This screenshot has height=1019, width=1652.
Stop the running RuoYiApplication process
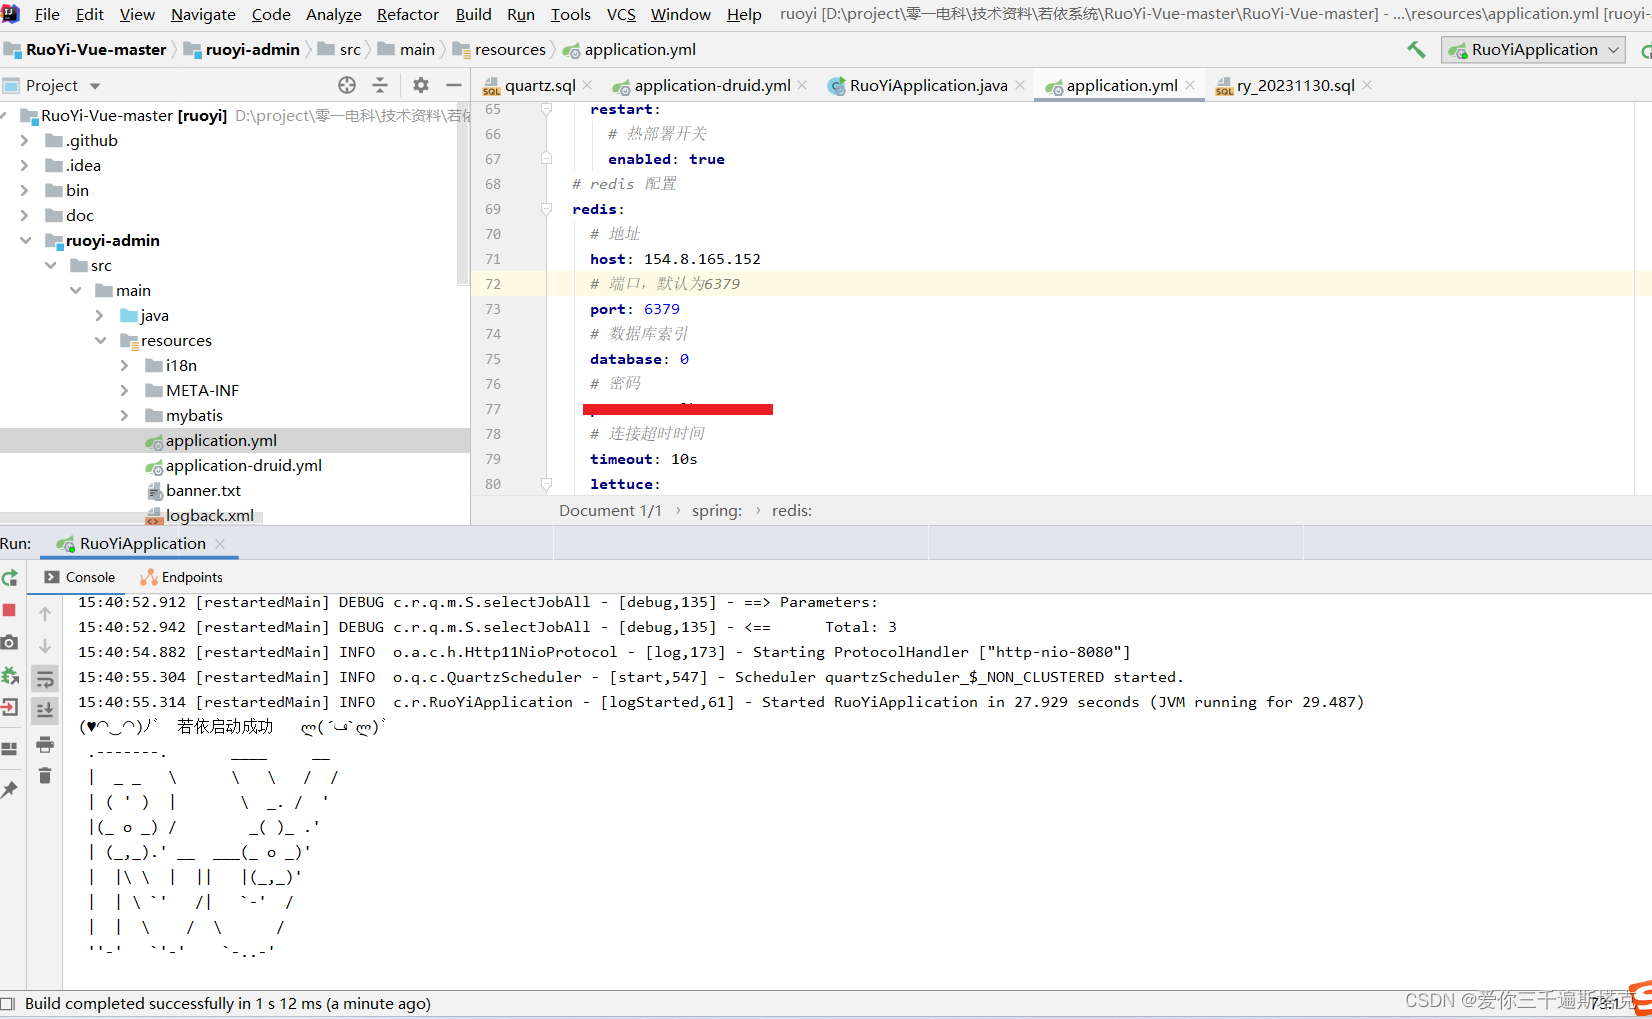coord(10,609)
